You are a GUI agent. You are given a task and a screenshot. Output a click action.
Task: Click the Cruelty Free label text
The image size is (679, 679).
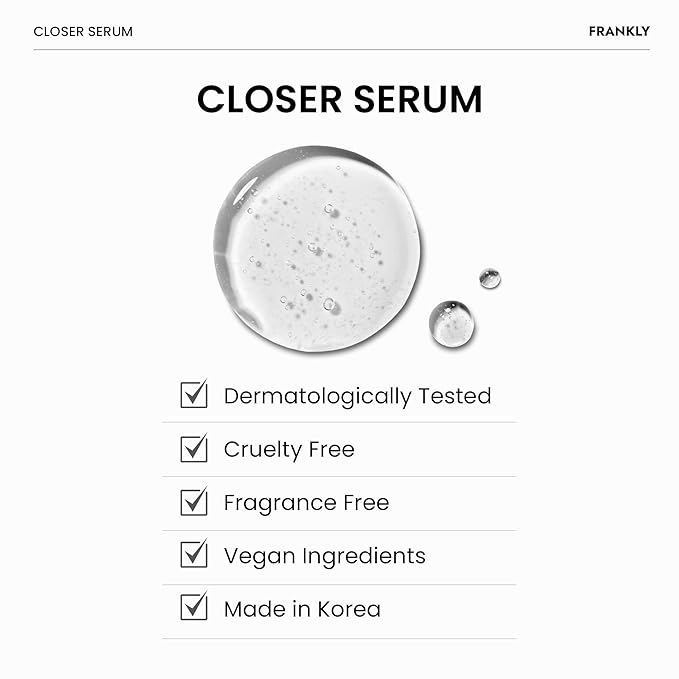(x=289, y=450)
